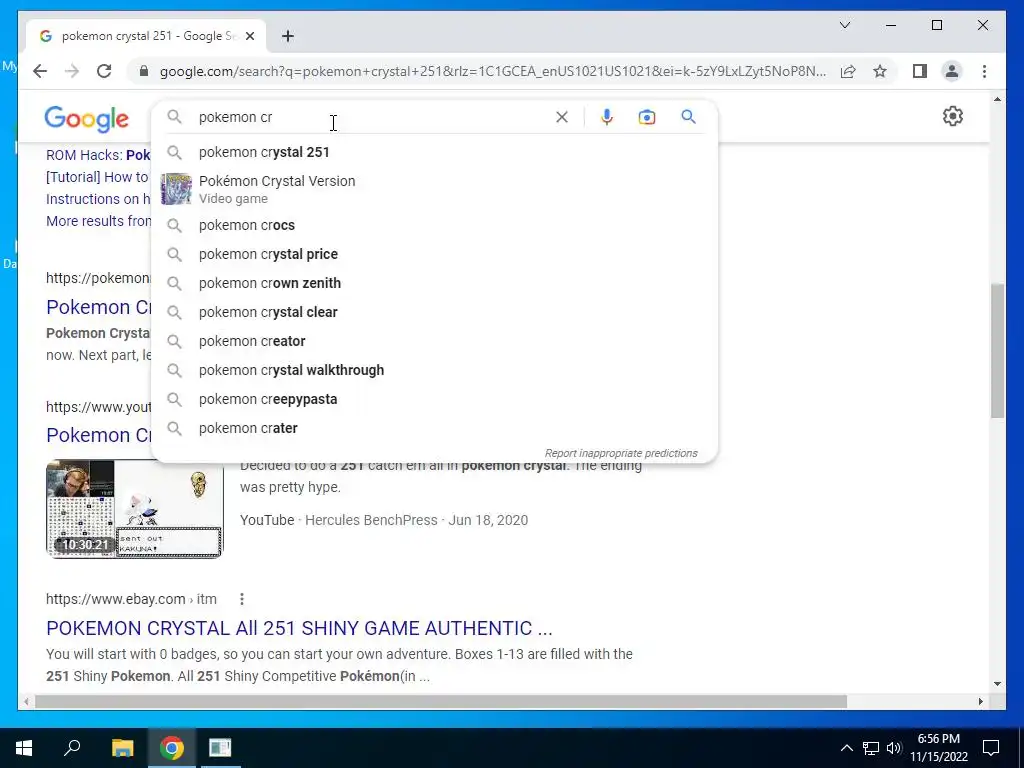Open File Explorer from taskbar
1024x768 pixels.
(122, 748)
